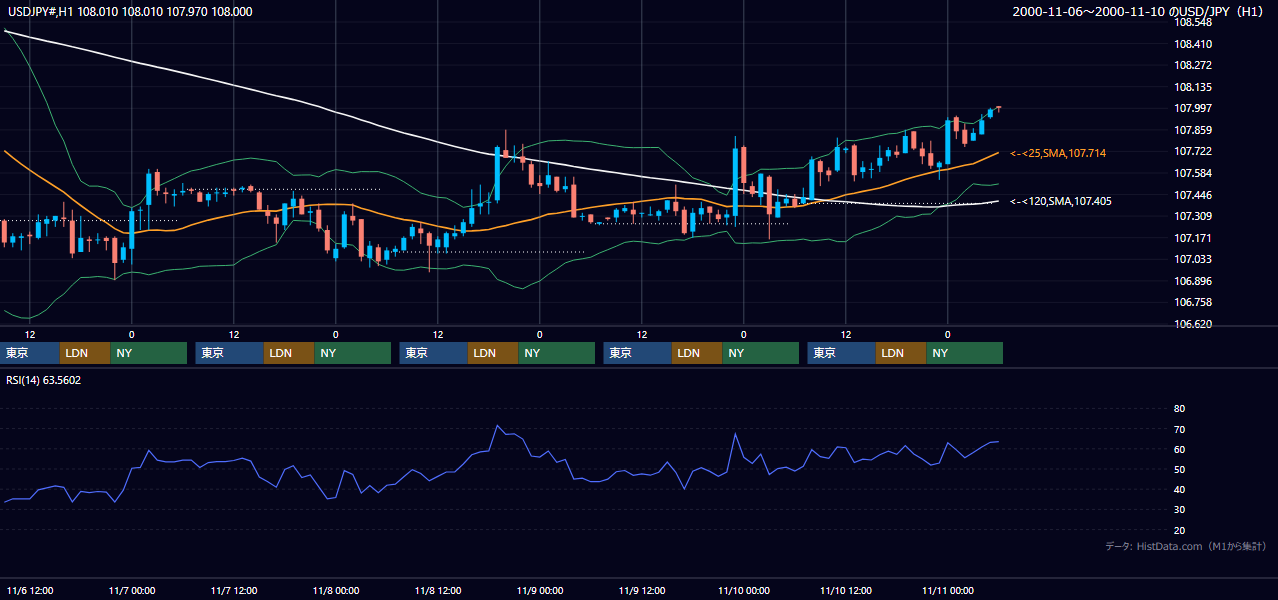
Task: Click price axis label 106.758
Action: pyautogui.click(x=1194, y=303)
